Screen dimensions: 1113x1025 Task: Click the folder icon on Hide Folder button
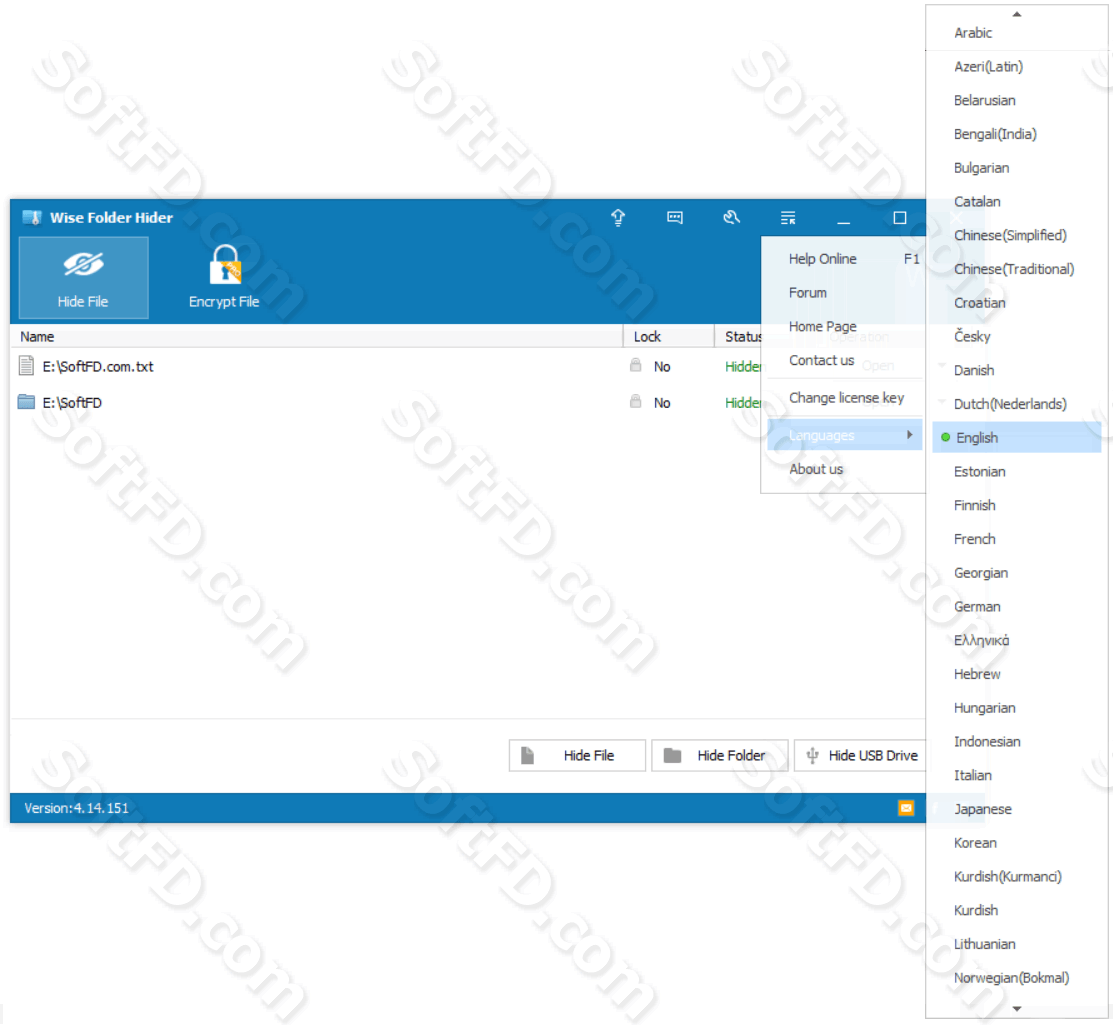pos(672,755)
